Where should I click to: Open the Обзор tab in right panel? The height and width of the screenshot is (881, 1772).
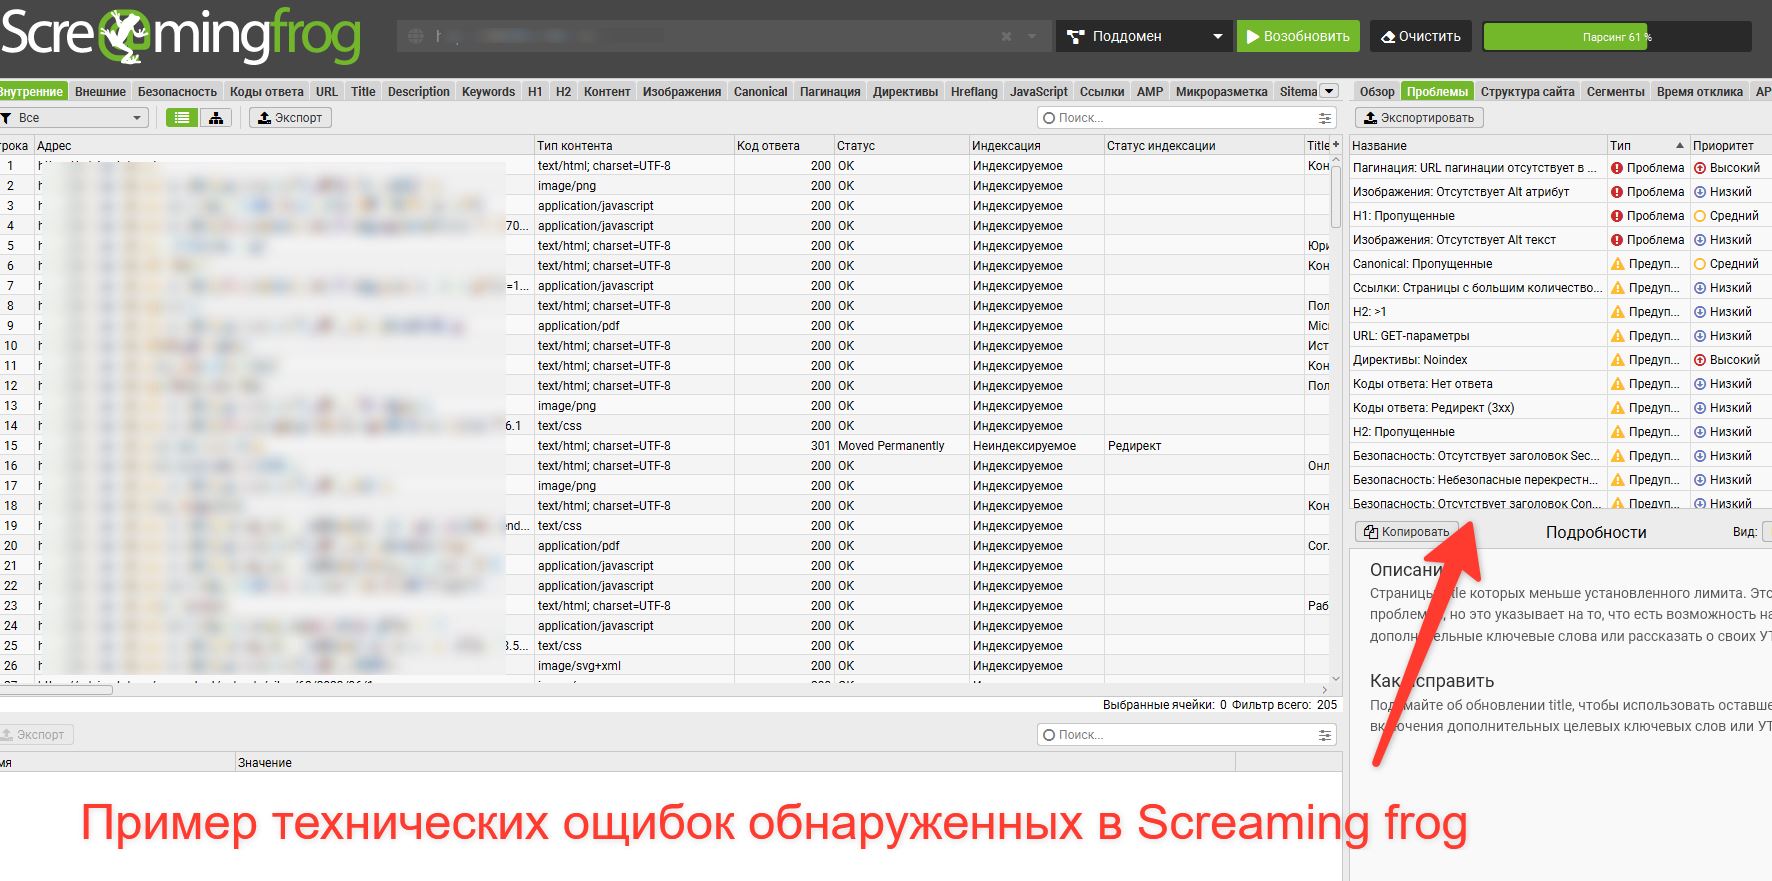point(1376,91)
